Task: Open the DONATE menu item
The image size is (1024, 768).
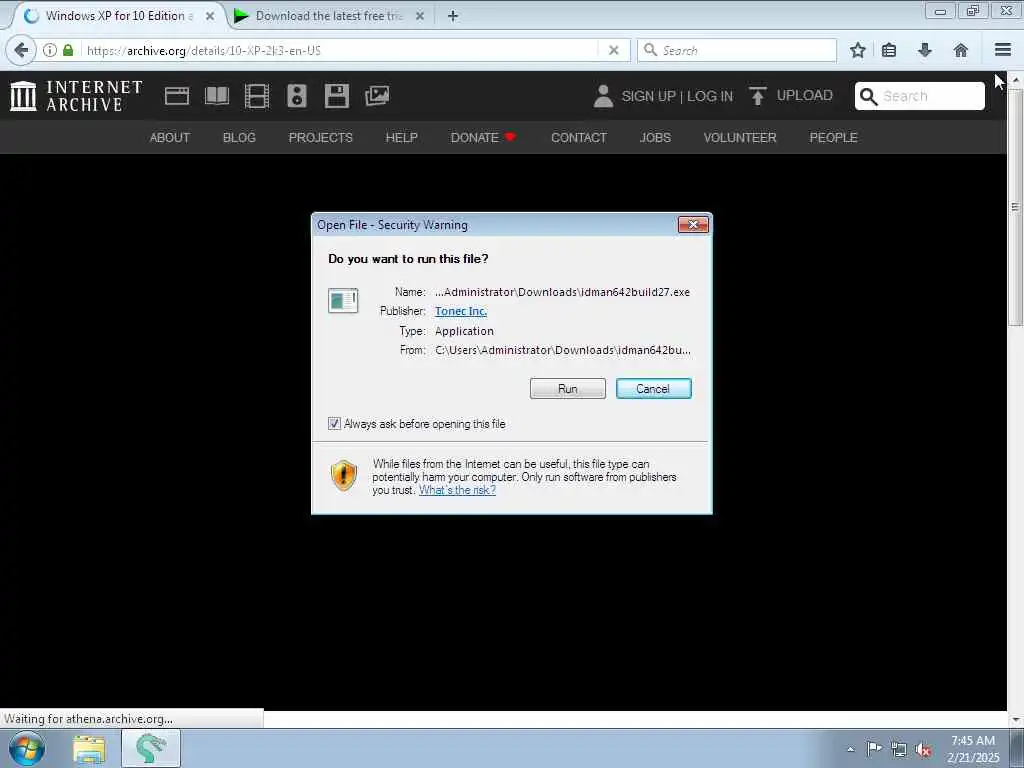Action: [483, 138]
